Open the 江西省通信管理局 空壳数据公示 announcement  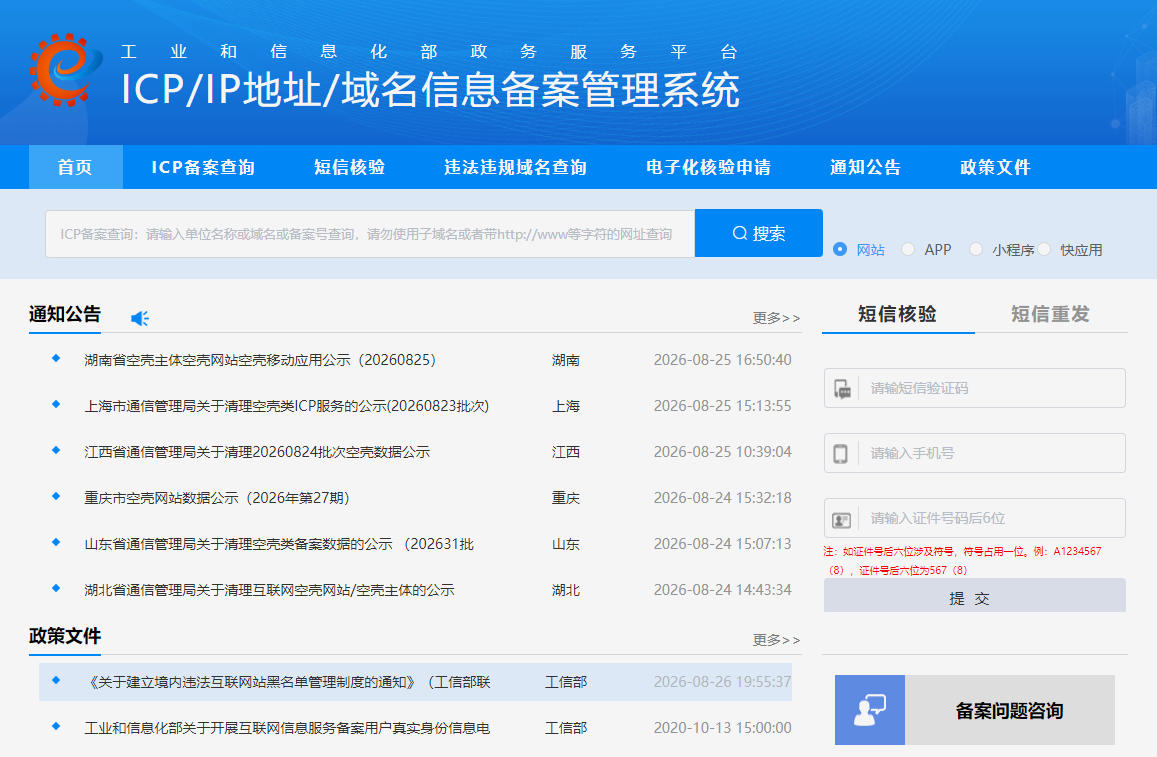click(x=257, y=452)
